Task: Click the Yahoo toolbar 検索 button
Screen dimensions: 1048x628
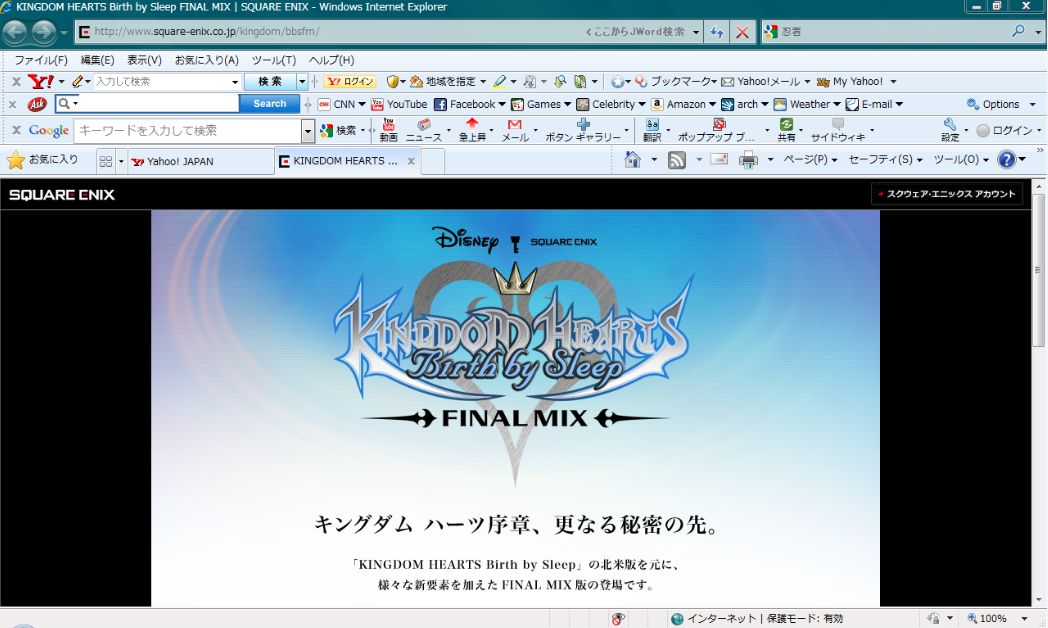Action: tap(270, 82)
